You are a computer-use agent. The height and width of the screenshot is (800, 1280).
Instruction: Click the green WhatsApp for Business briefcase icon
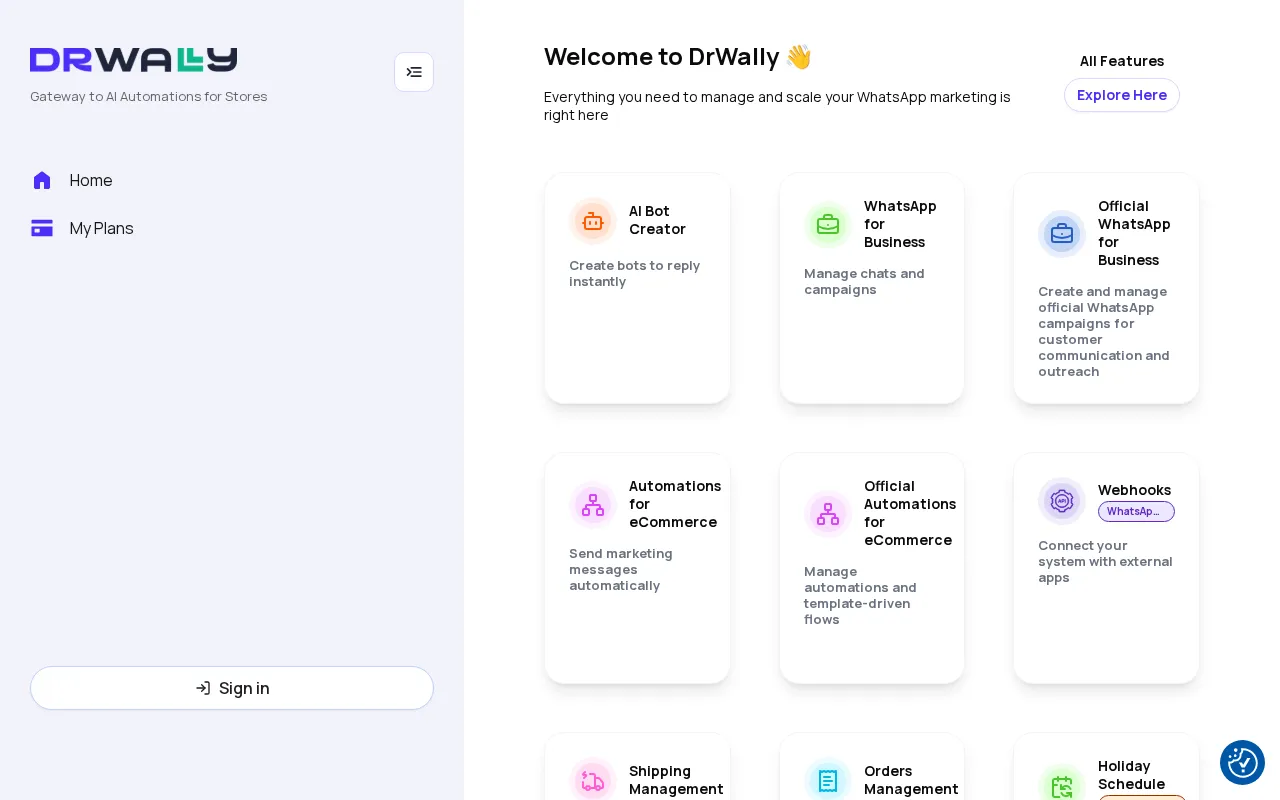828,225
